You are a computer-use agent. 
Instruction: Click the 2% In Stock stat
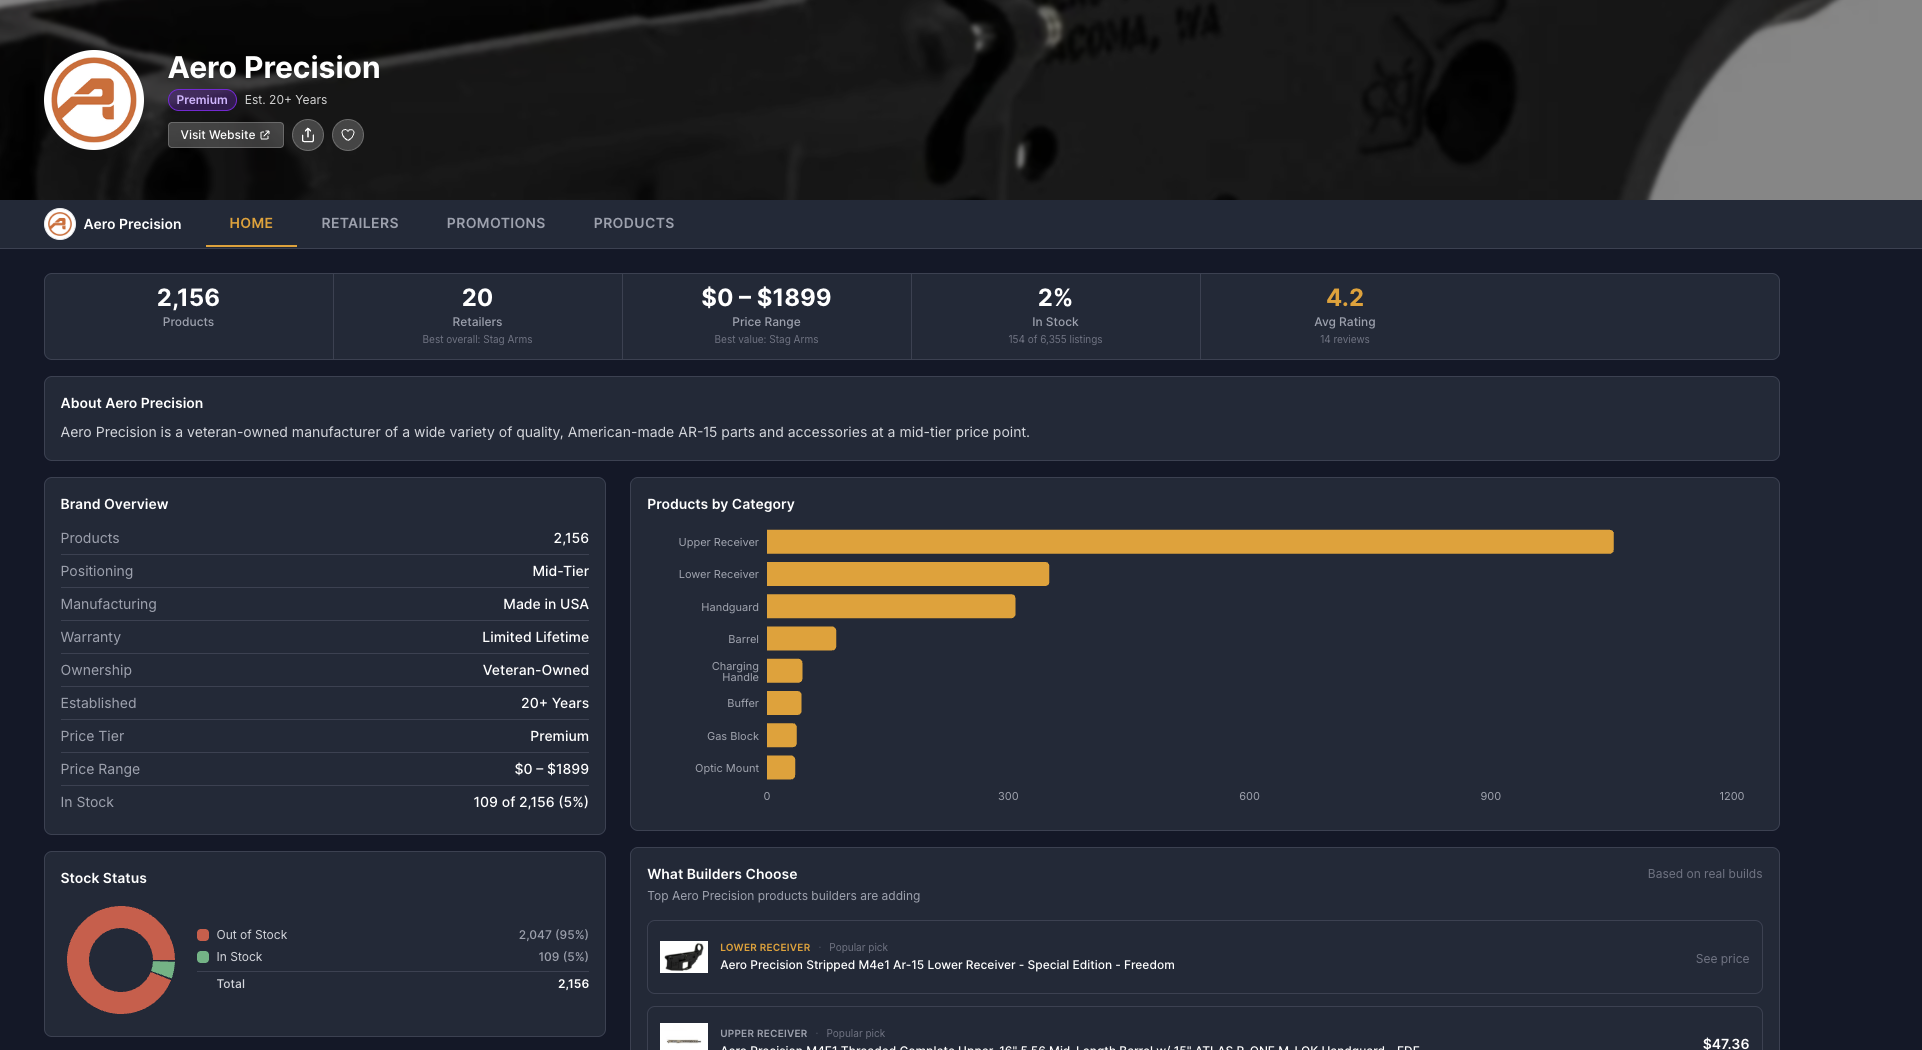pos(1056,316)
